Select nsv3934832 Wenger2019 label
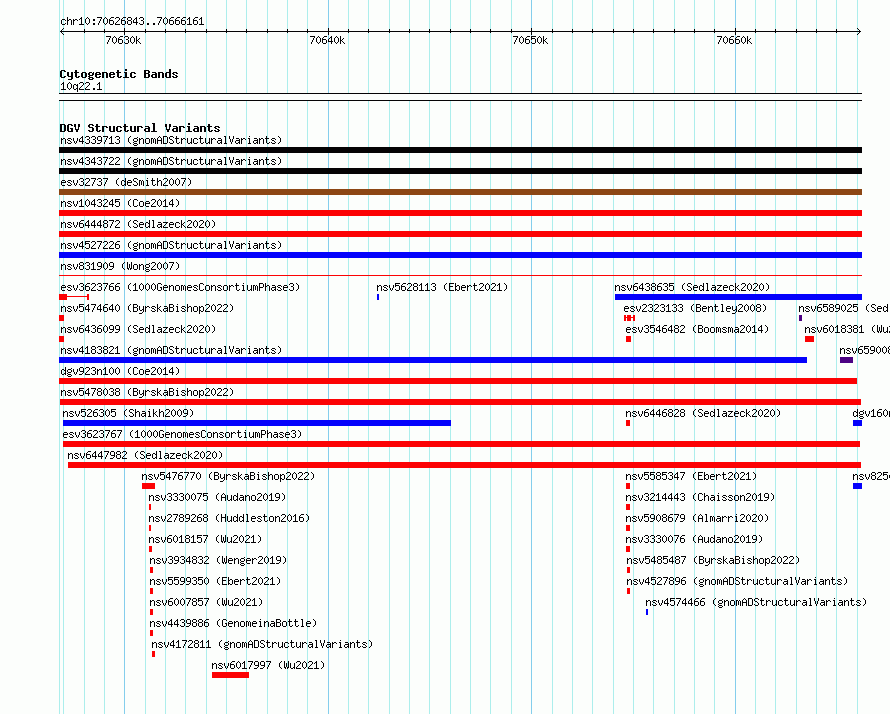Viewport: 890px width, 714px height. (x=219, y=560)
